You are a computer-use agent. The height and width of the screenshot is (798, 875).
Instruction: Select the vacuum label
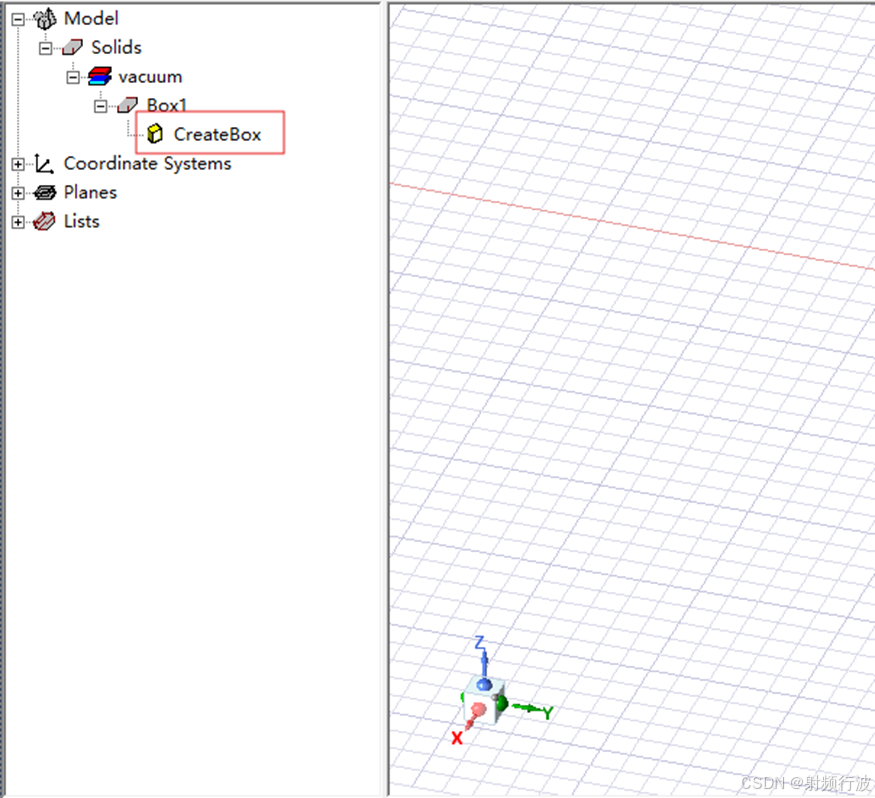click(x=150, y=77)
